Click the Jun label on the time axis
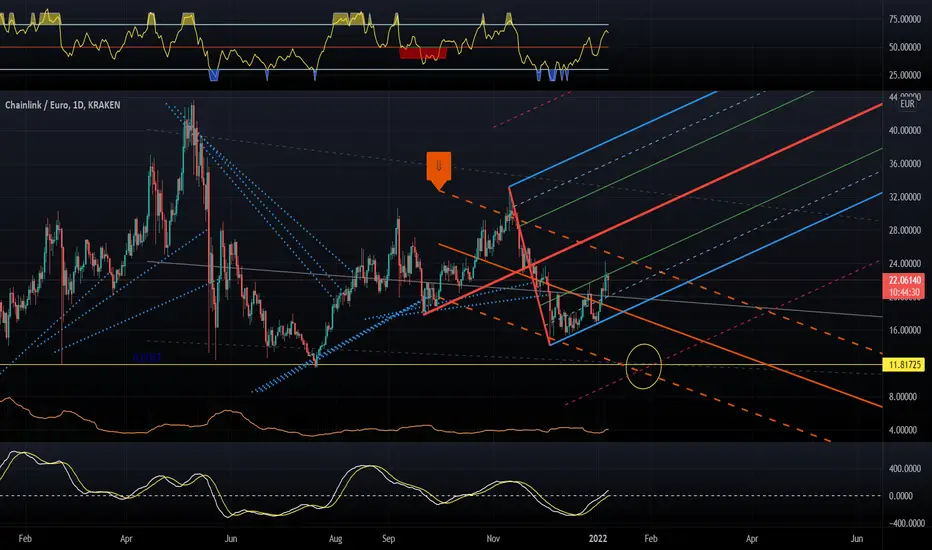Image resolution: width=932 pixels, height=550 pixels. click(231, 539)
